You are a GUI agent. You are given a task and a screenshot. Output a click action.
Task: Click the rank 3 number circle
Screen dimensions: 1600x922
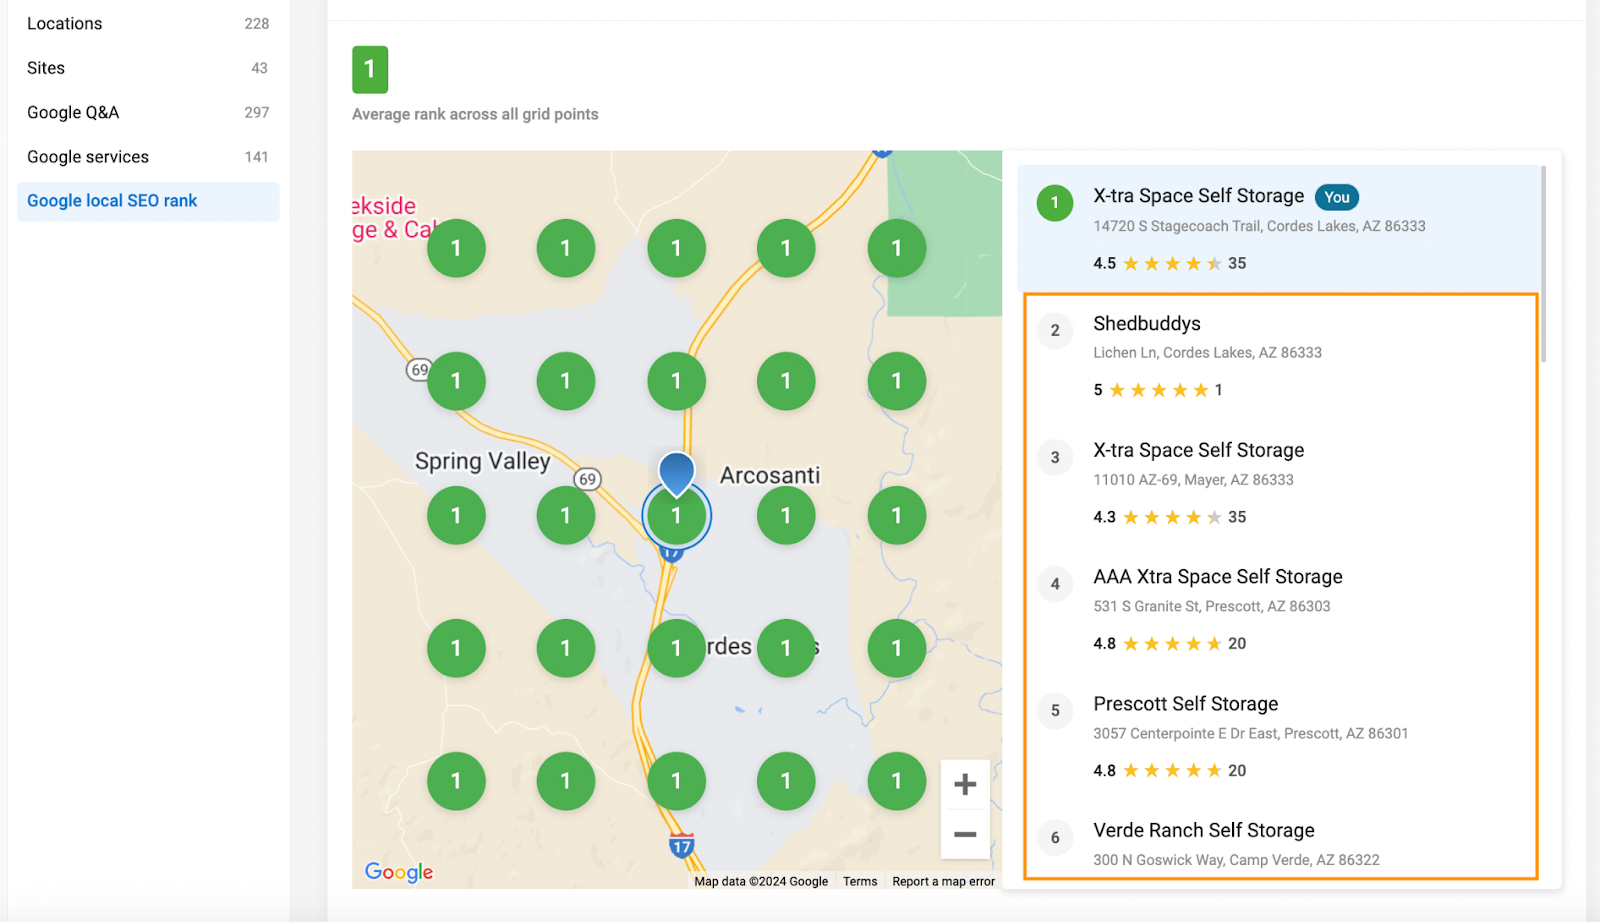pos(1055,457)
